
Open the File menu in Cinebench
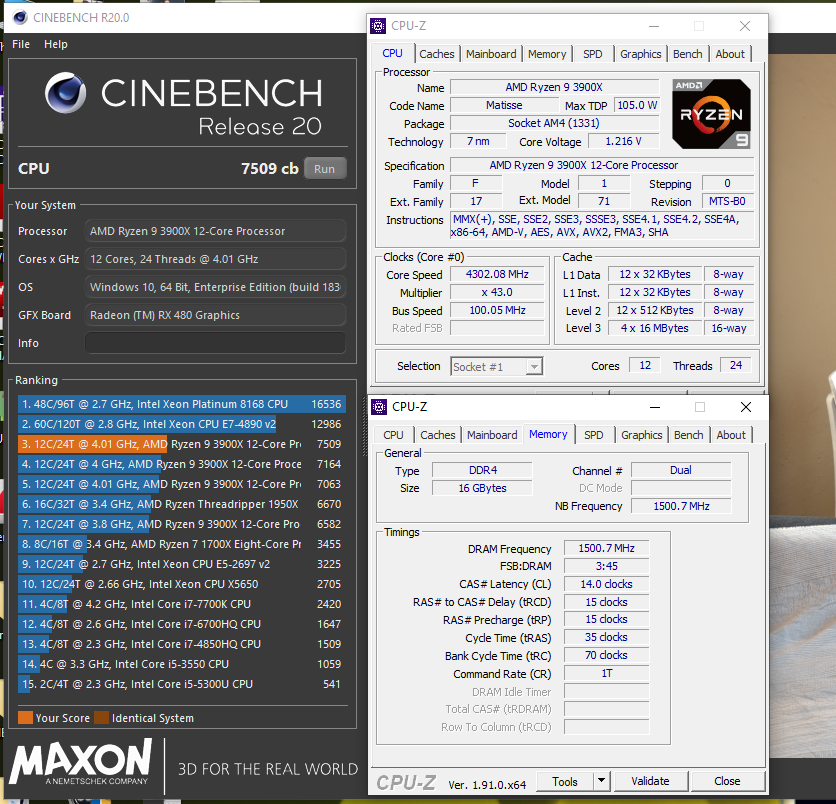click(x=21, y=44)
